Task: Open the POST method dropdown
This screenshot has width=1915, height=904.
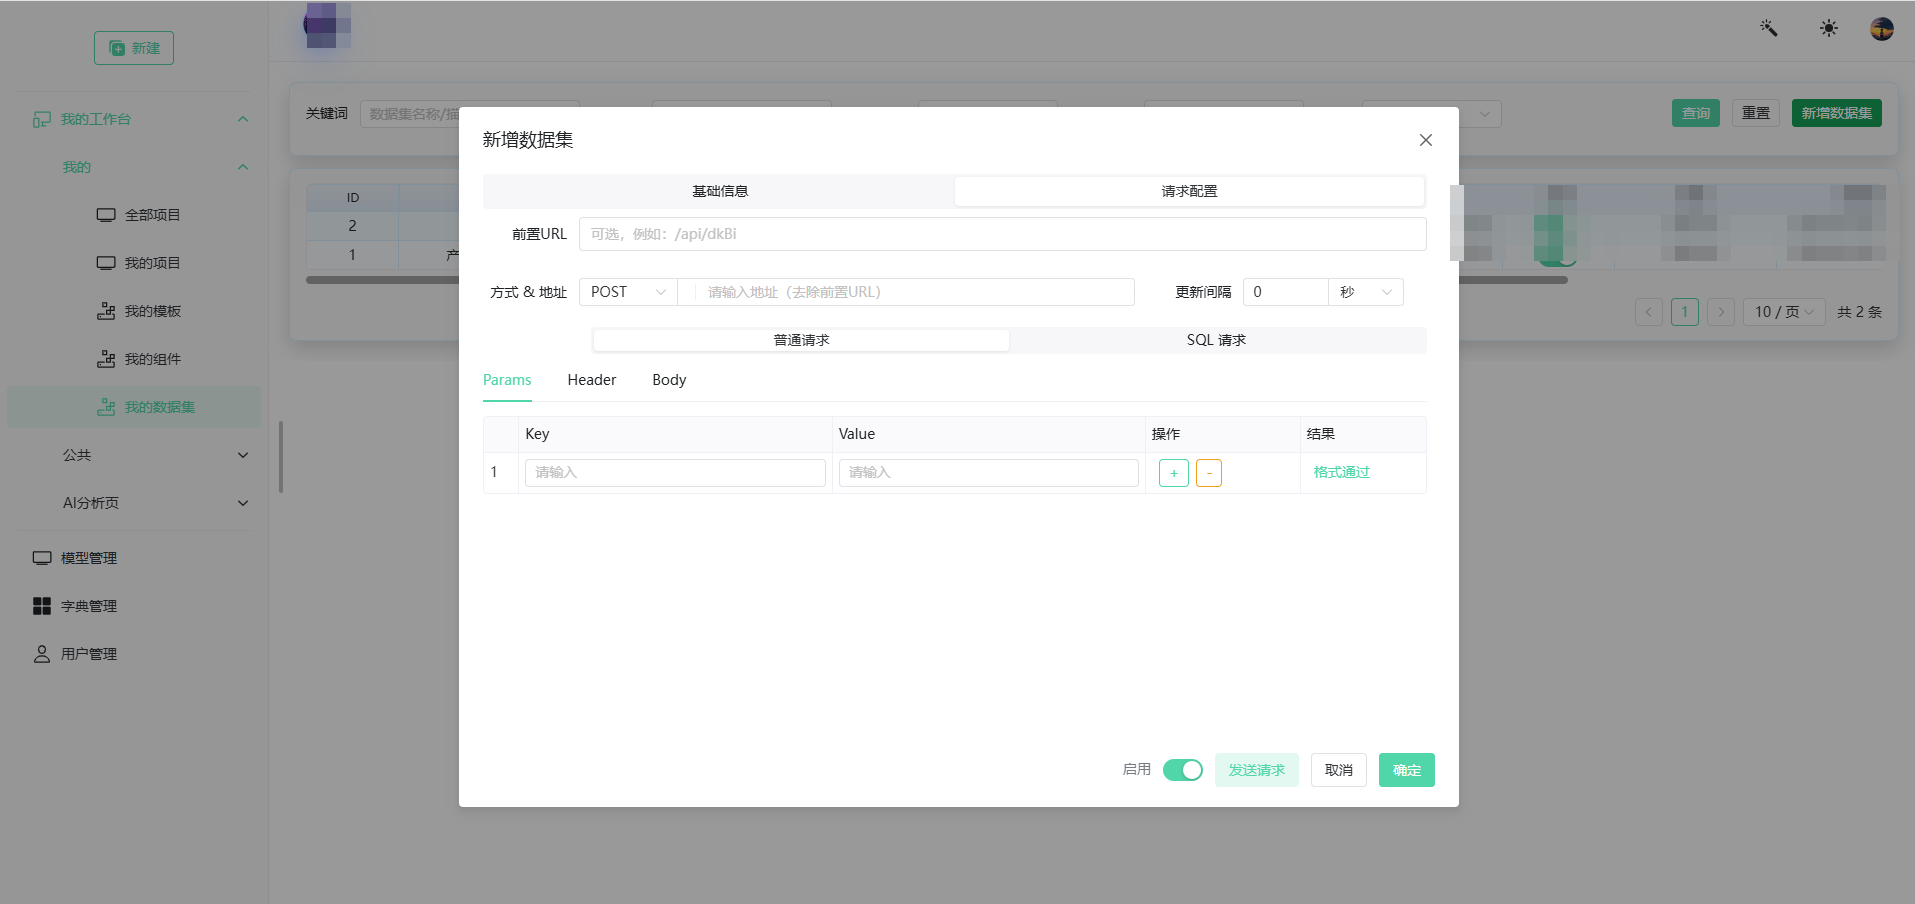Action: 628,292
